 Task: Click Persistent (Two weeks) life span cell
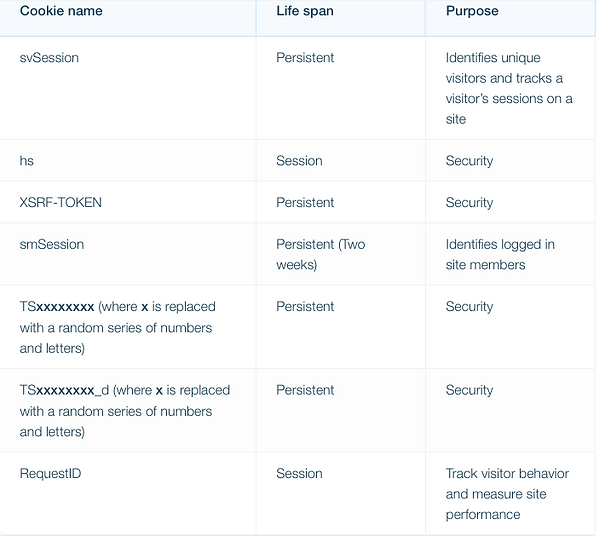click(321, 254)
